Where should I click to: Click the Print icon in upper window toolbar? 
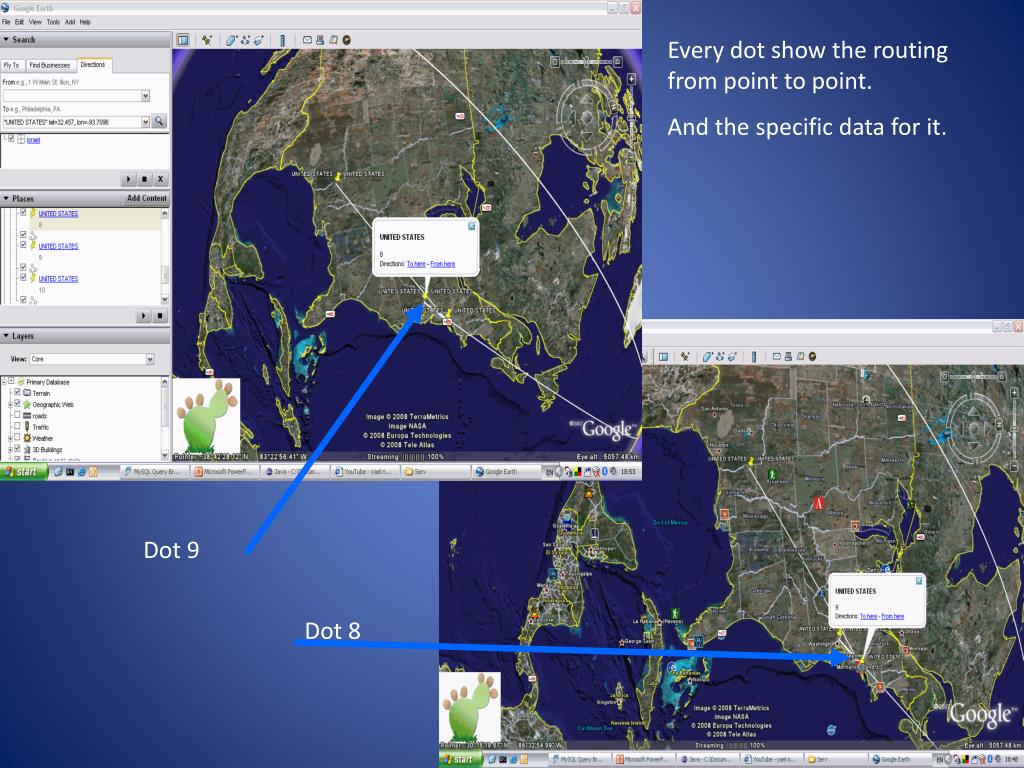tap(320, 40)
